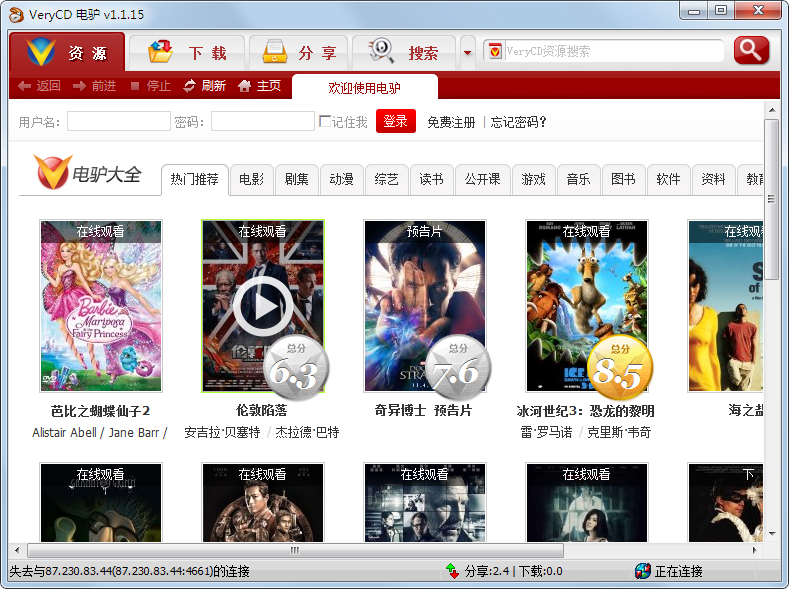Click the 杰拉德·巴特 actor link
789x589 pixels.
pyautogui.click(x=307, y=433)
